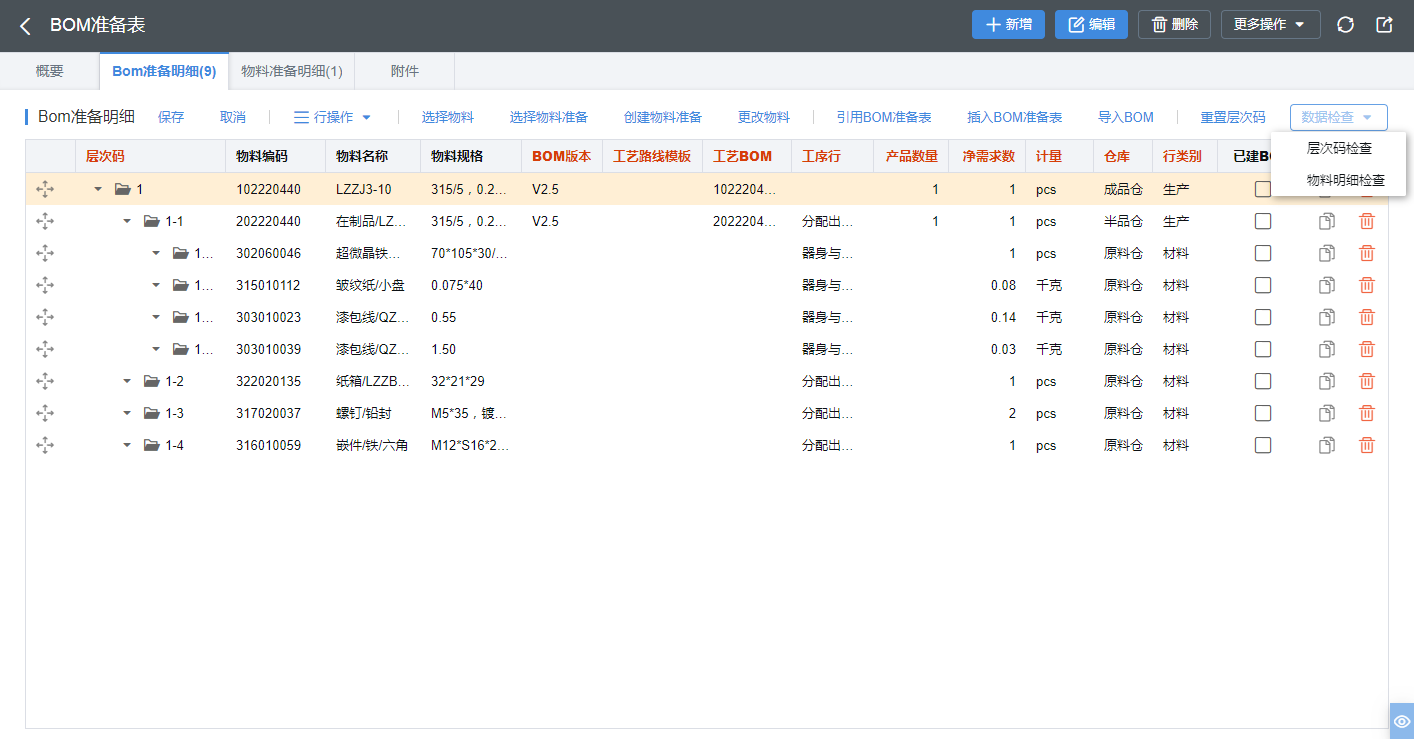This screenshot has width=1414, height=739.
Task: Check 已建BOM box for row 202220440
Action: pos(1263,221)
